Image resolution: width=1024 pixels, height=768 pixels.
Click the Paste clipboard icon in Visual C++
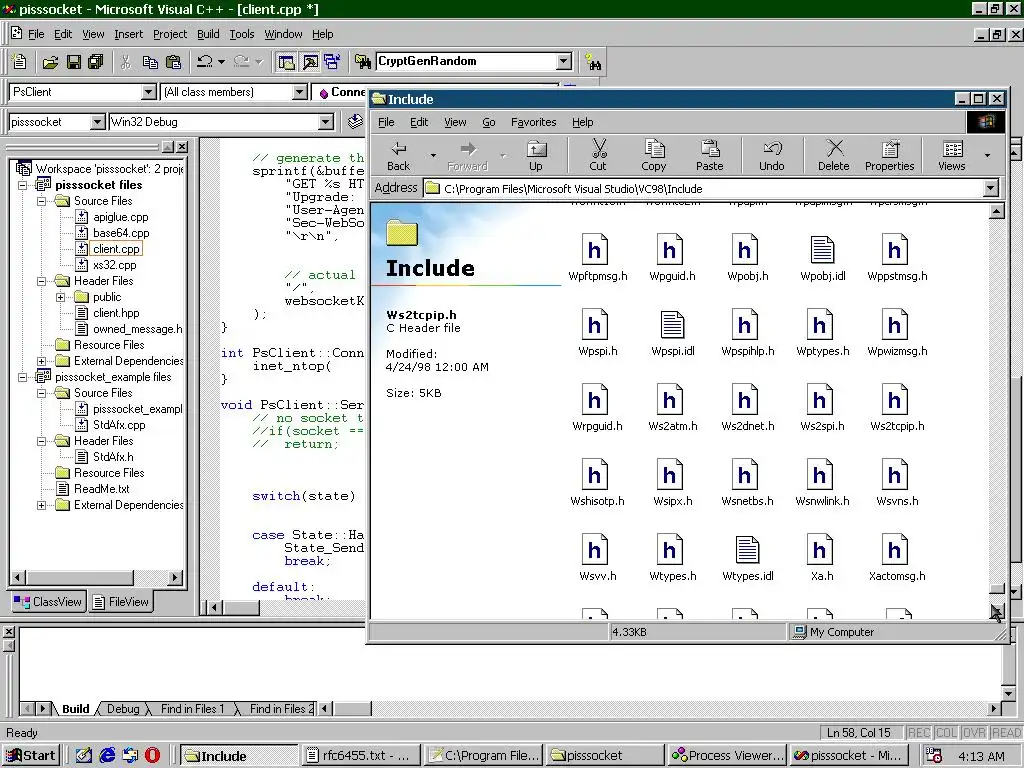point(174,62)
